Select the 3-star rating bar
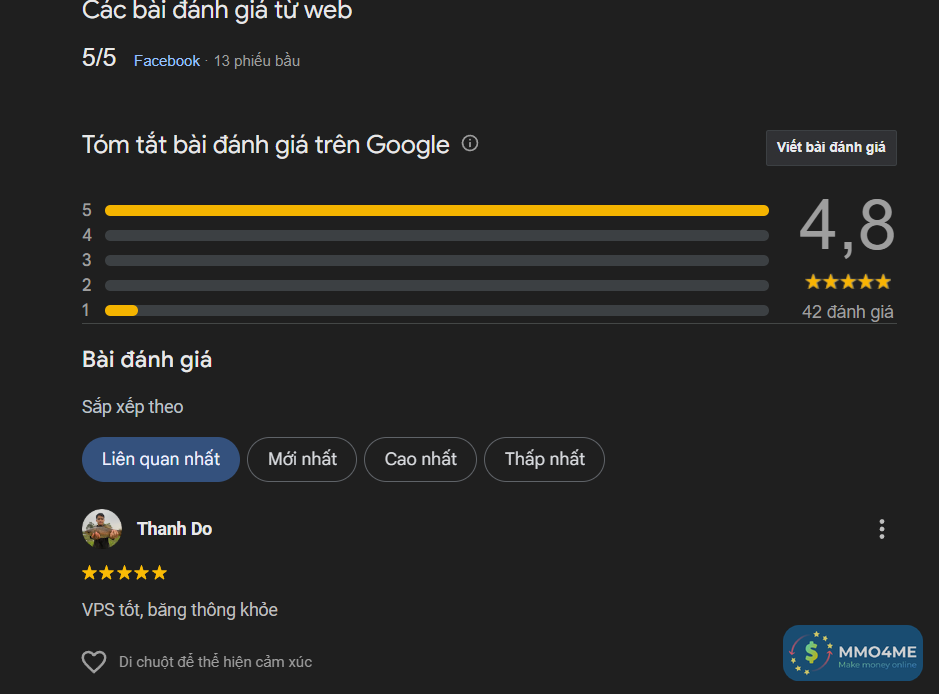Screen dimensions: 939x694 coord(436,260)
